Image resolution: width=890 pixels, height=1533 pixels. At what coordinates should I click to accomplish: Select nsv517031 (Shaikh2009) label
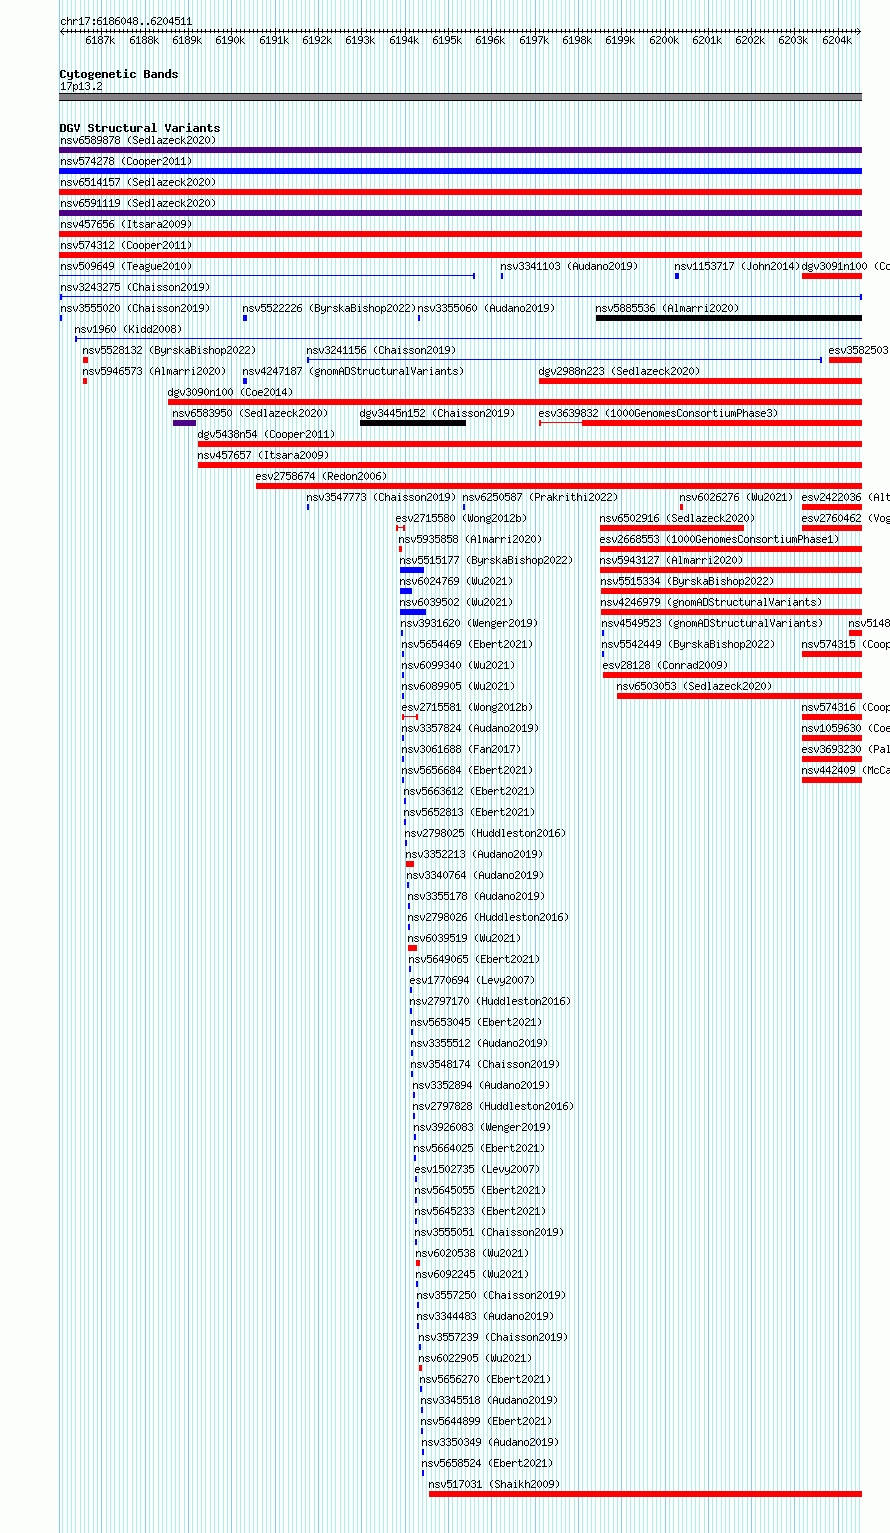pyautogui.click(x=494, y=1485)
